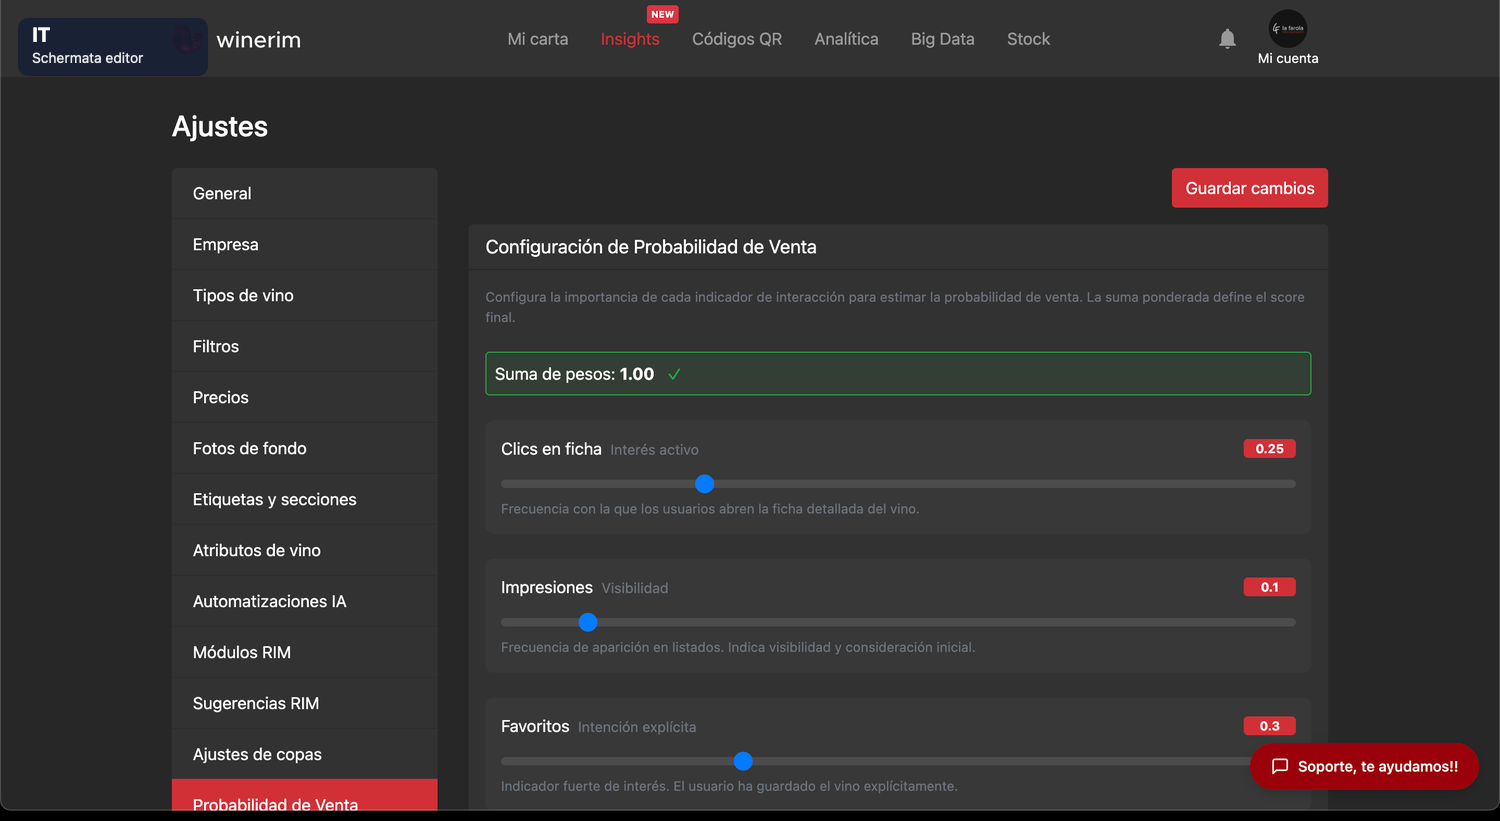Screen dimensions: 1500x821
Task: Open Big Data
Action: click(943, 39)
